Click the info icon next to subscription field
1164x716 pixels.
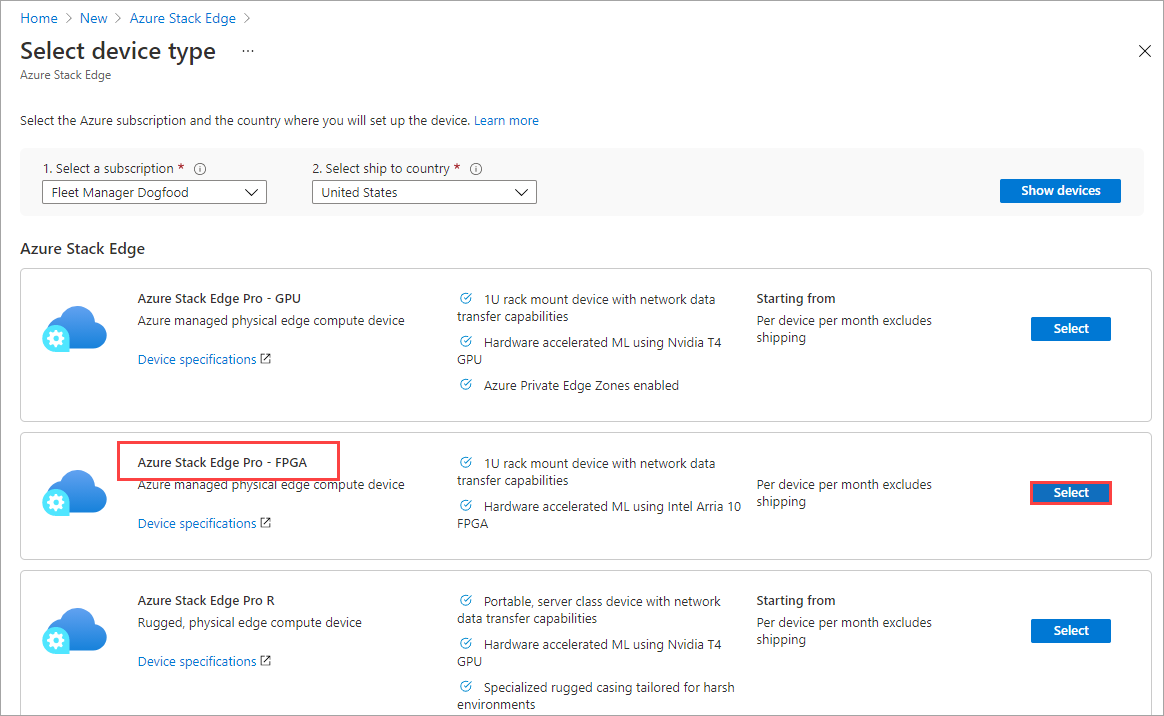tap(201, 168)
